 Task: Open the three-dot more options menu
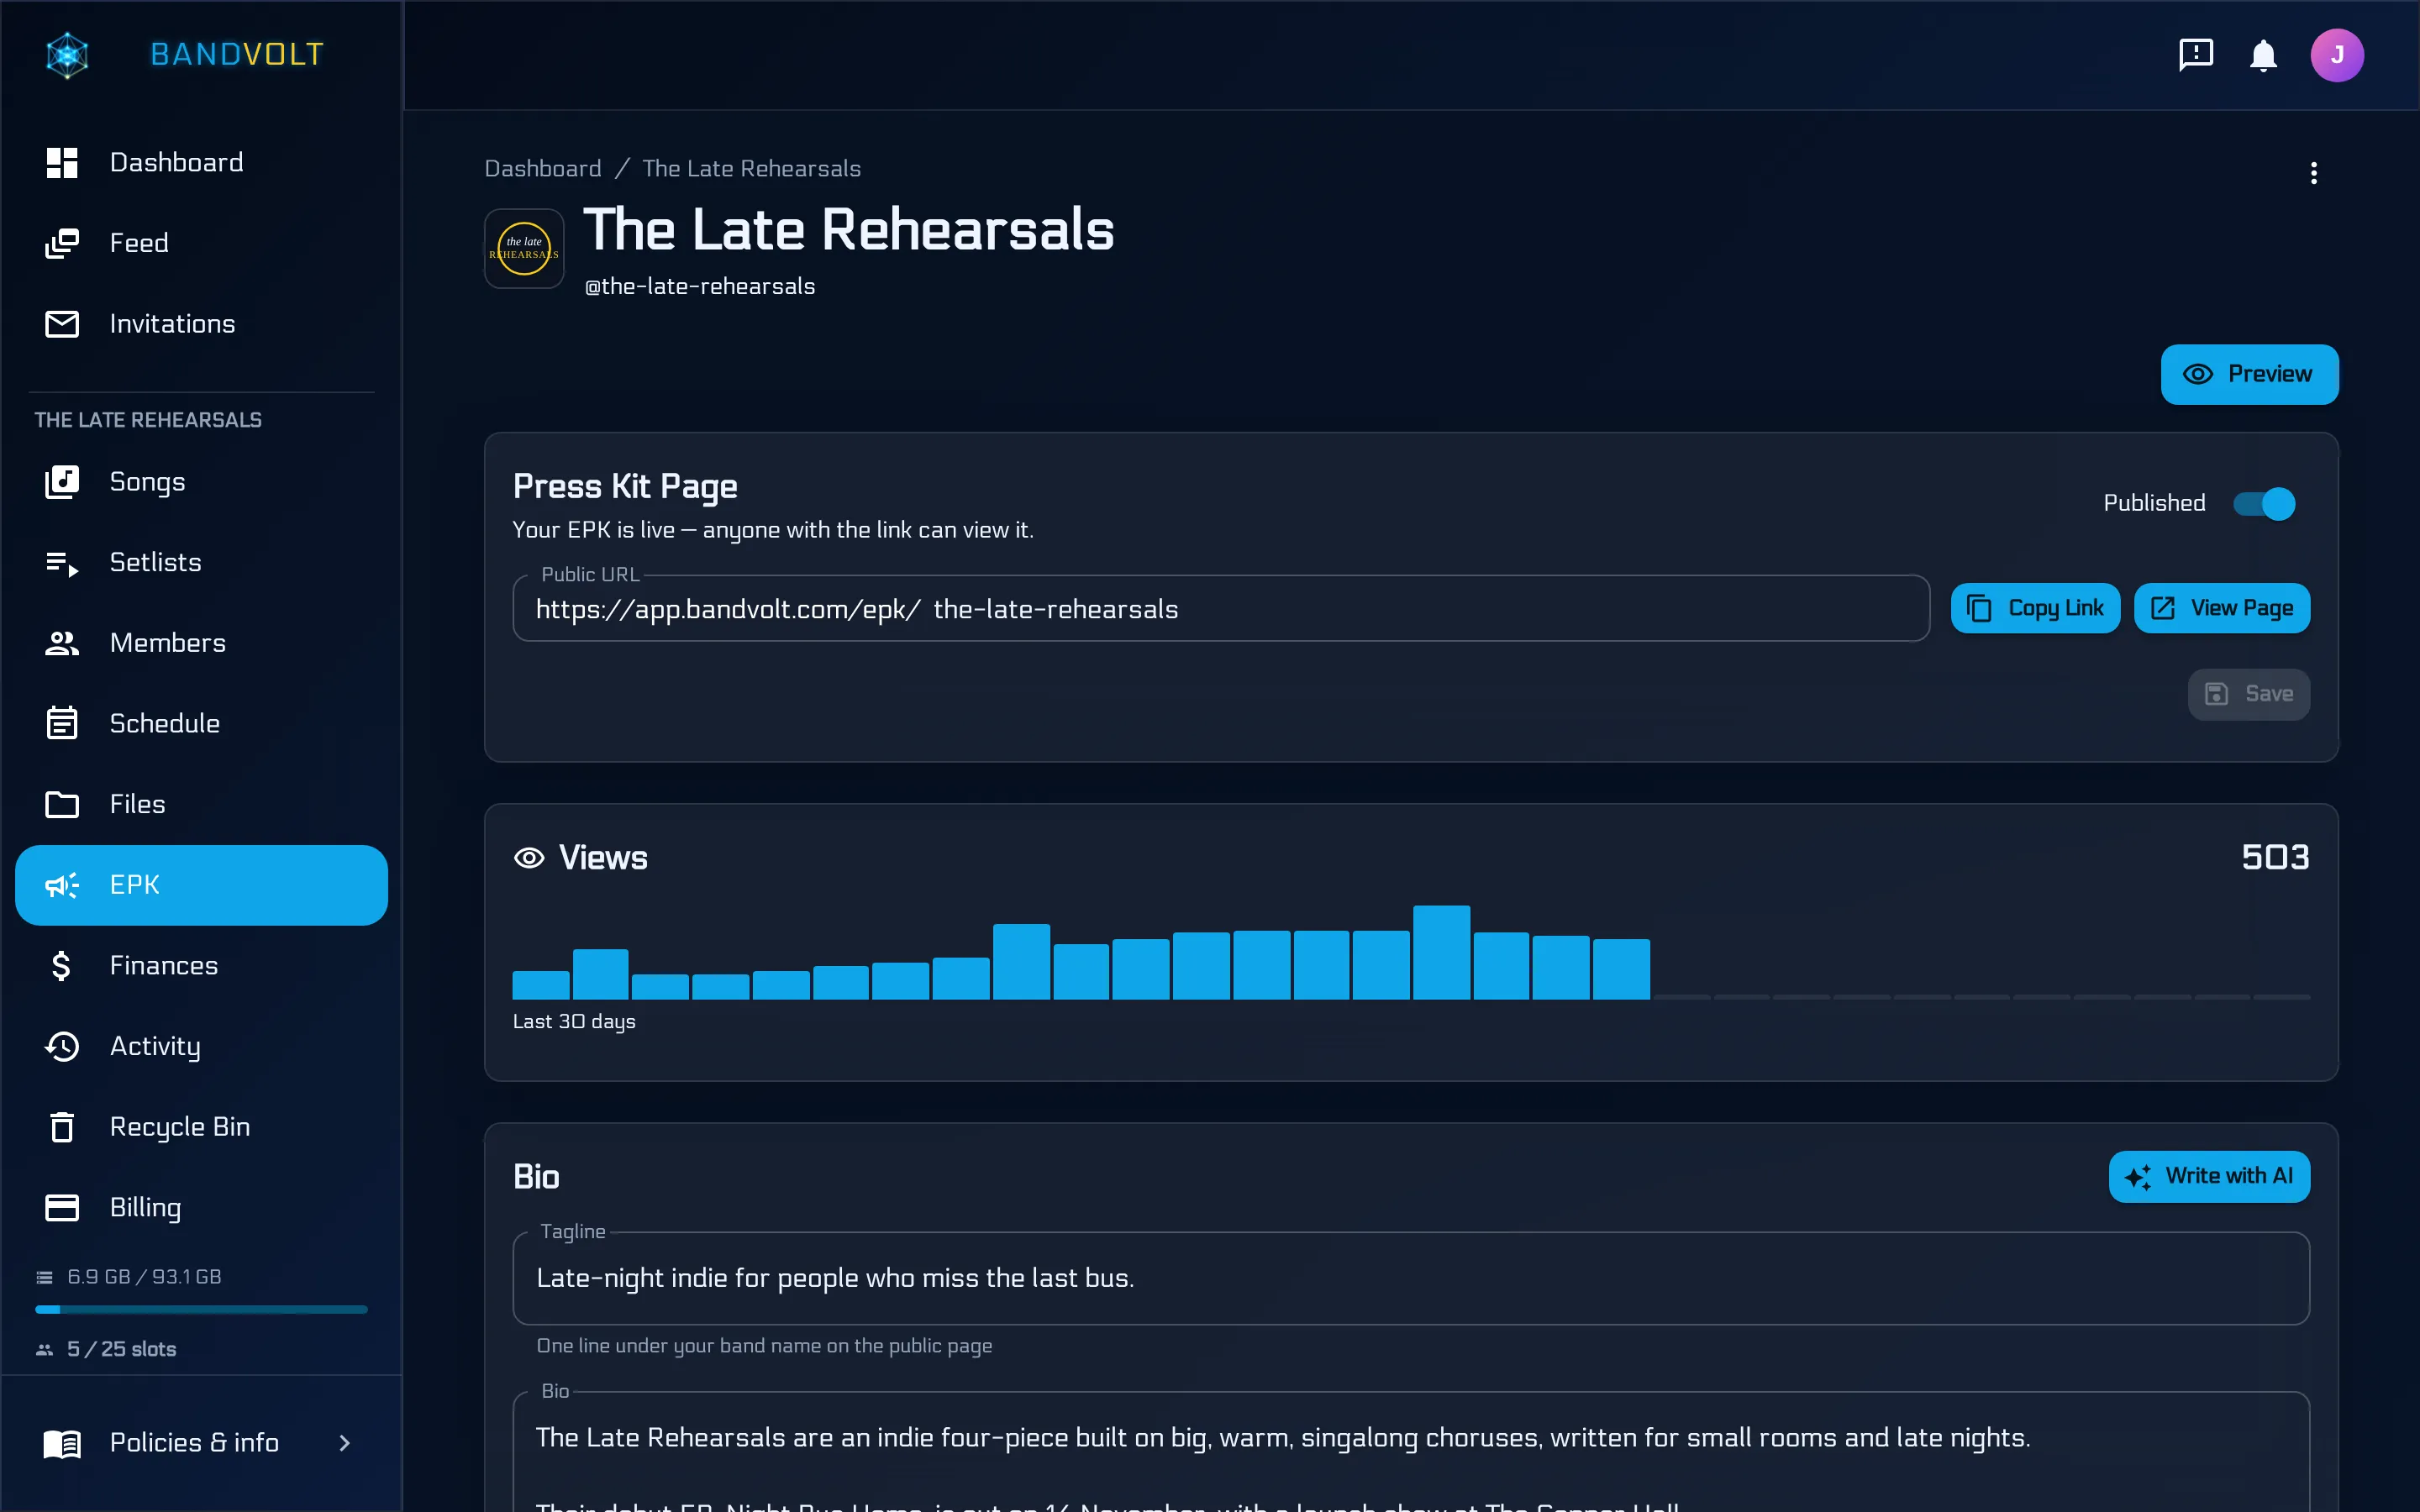tap(2313, 173)
